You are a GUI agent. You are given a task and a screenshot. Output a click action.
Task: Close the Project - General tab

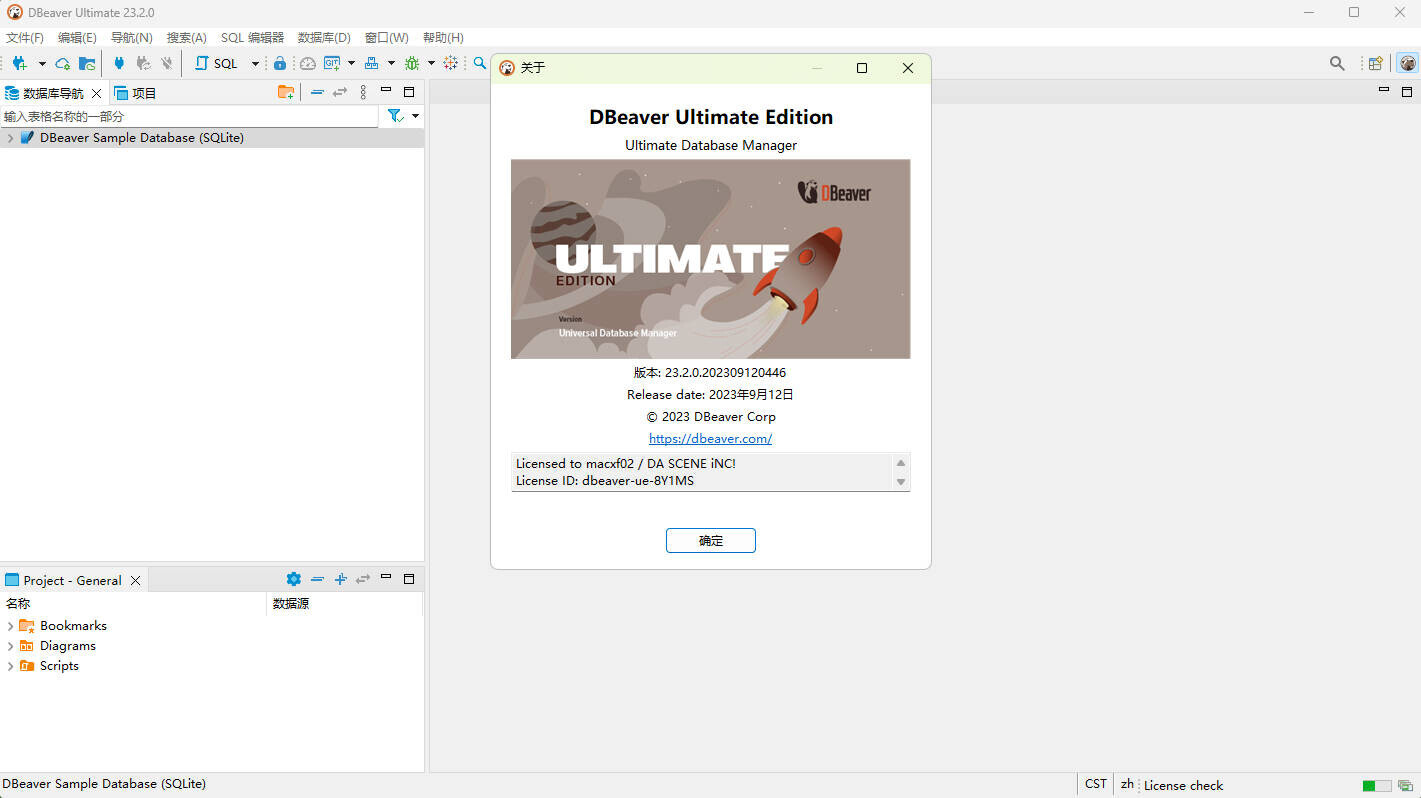click(x=135, y=580)
